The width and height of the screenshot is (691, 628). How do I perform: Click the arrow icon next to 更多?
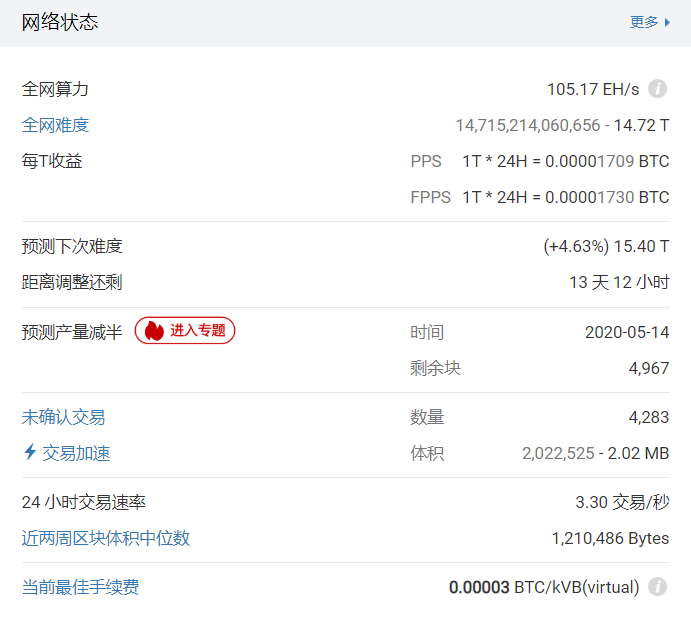(667, 22)
